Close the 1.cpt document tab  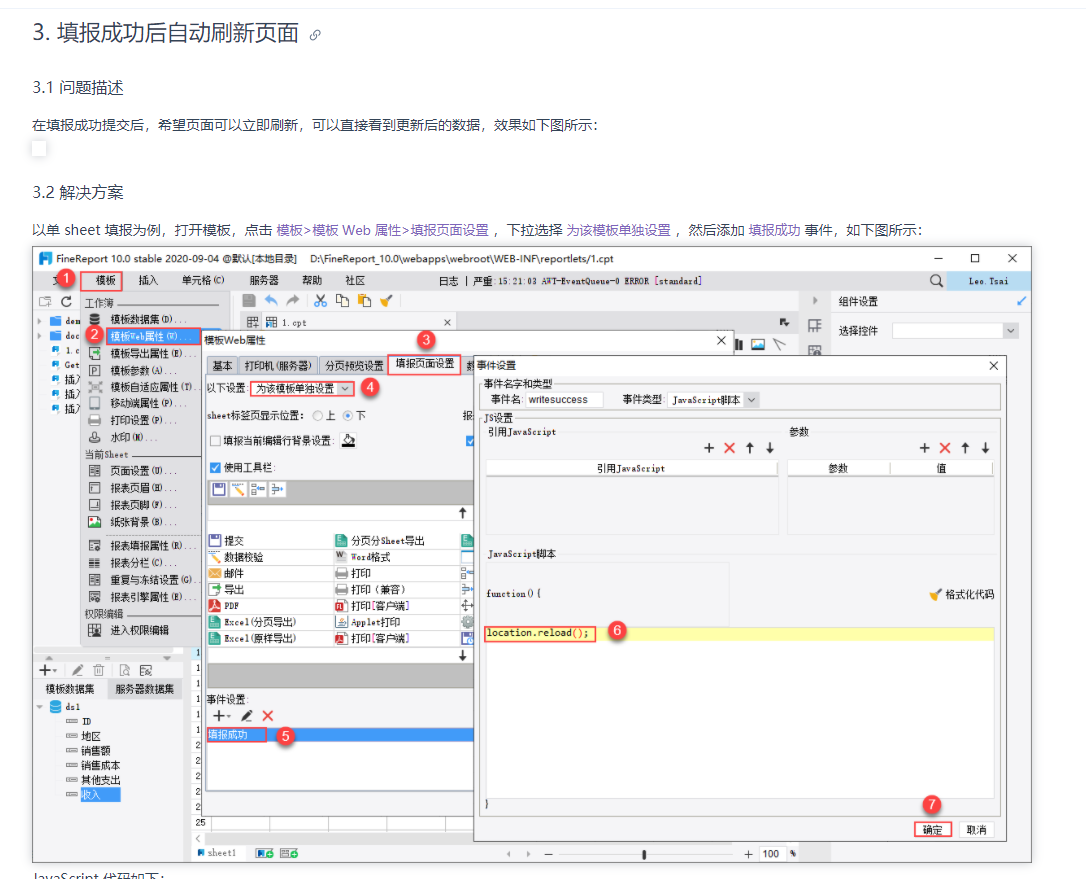tap(447, 323)
